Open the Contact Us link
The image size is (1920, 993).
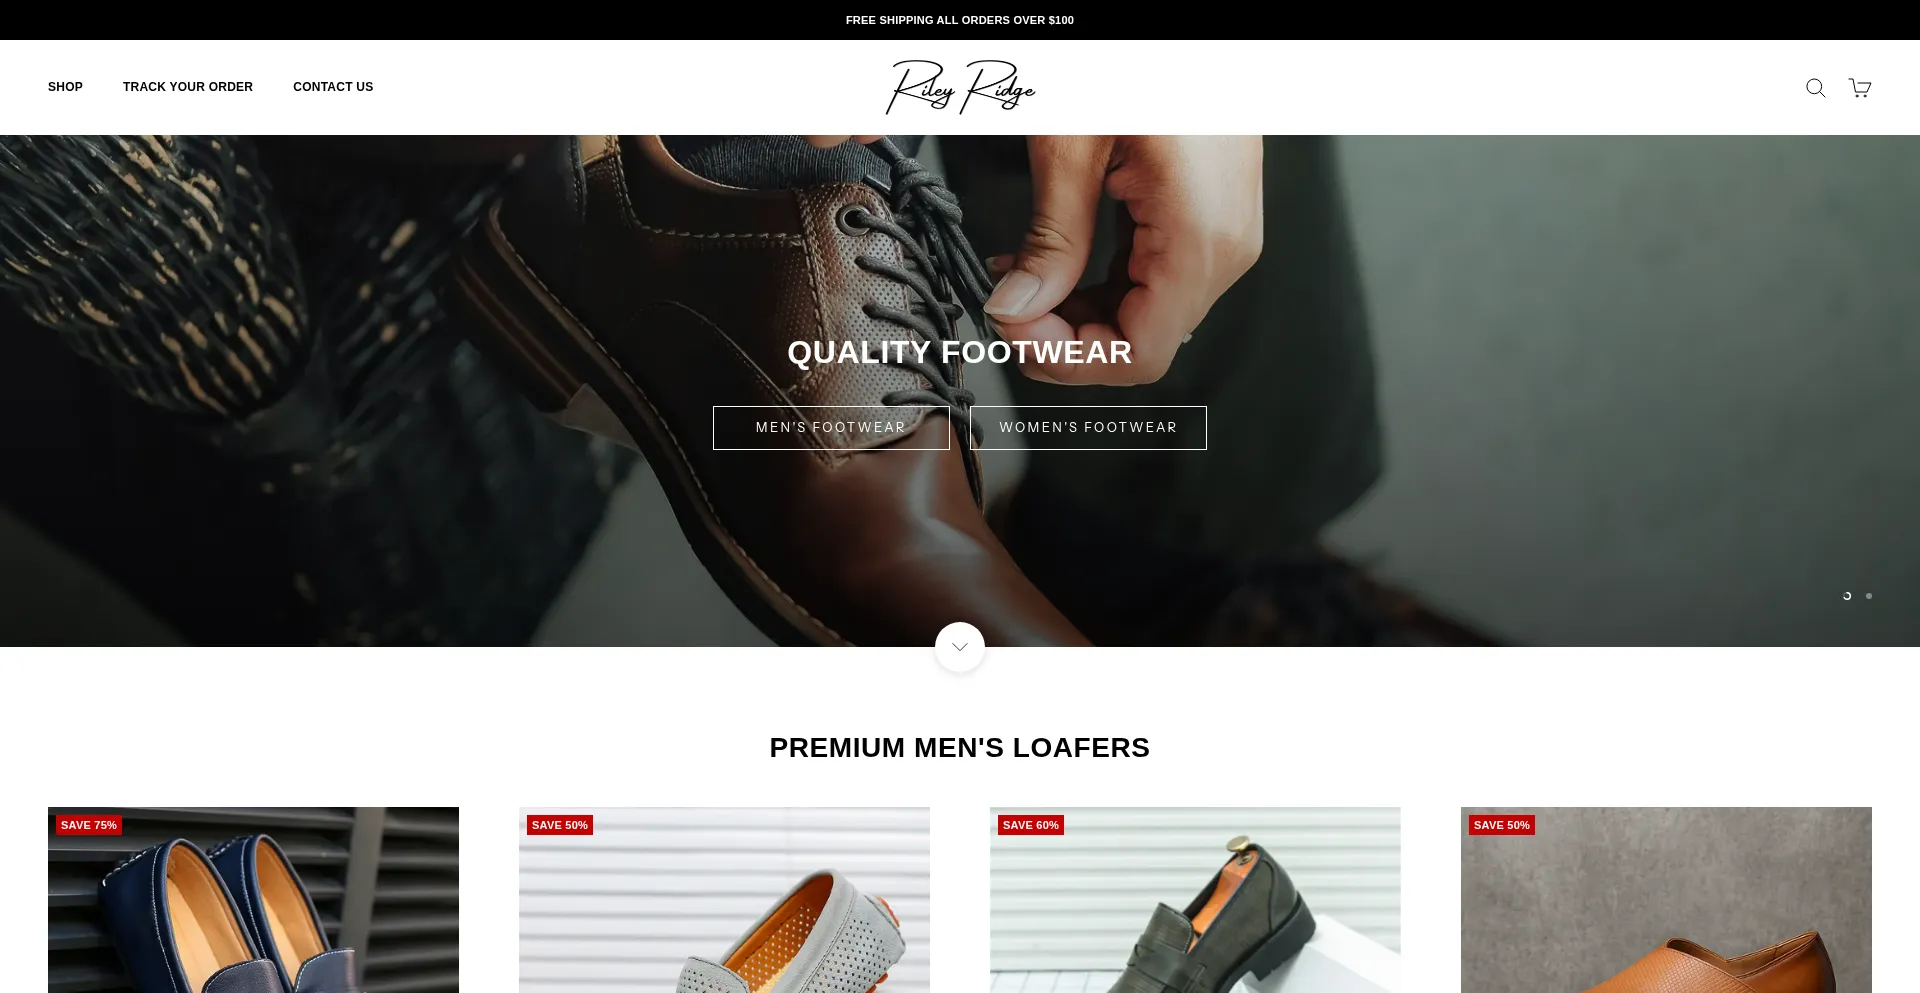pos(333,87)
